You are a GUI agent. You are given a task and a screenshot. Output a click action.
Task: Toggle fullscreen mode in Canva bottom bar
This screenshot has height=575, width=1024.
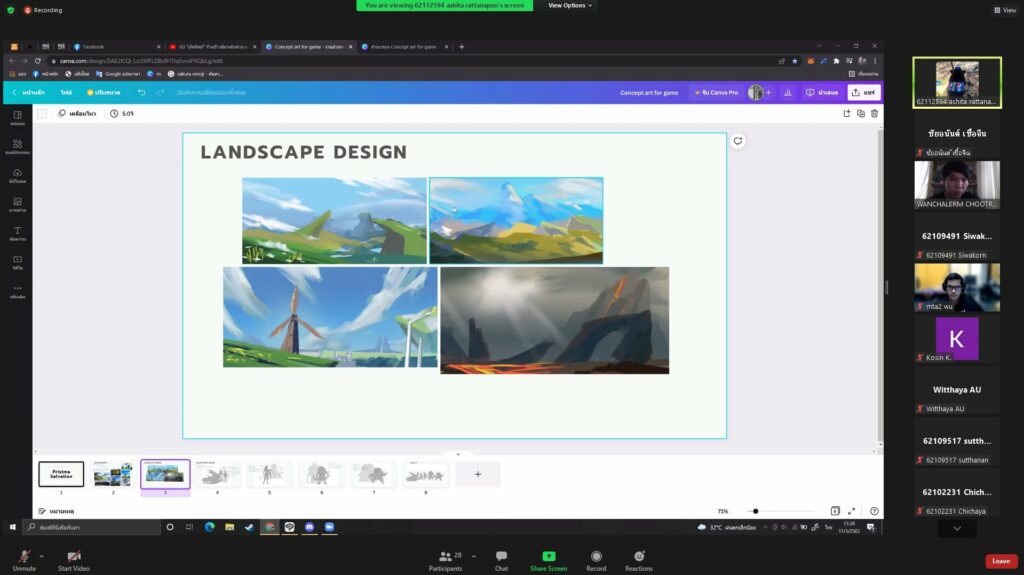pyautogui.click(x=852, y=511)
